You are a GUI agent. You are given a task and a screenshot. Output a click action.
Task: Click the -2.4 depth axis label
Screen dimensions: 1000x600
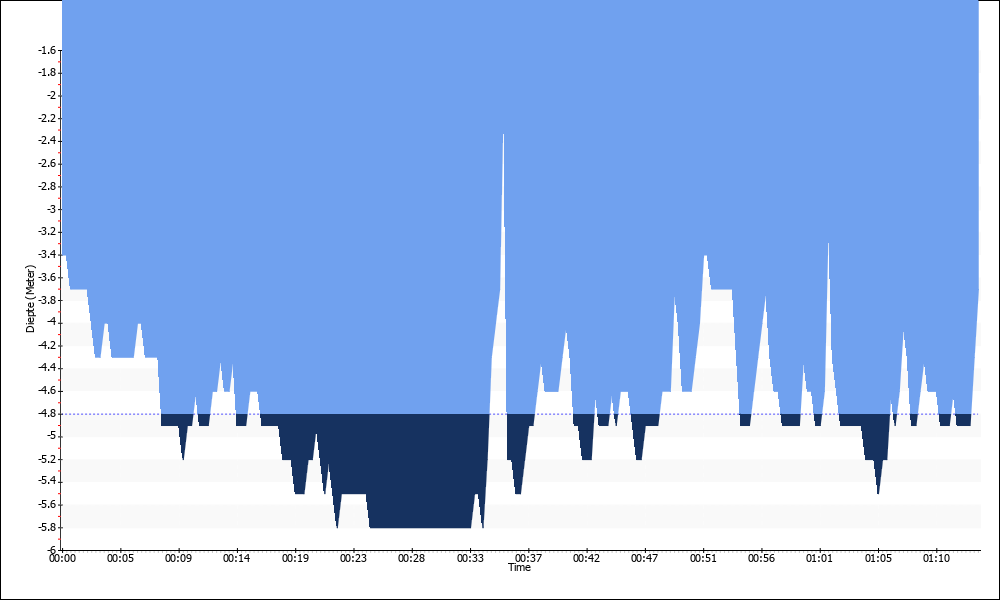tap(48, 141)
